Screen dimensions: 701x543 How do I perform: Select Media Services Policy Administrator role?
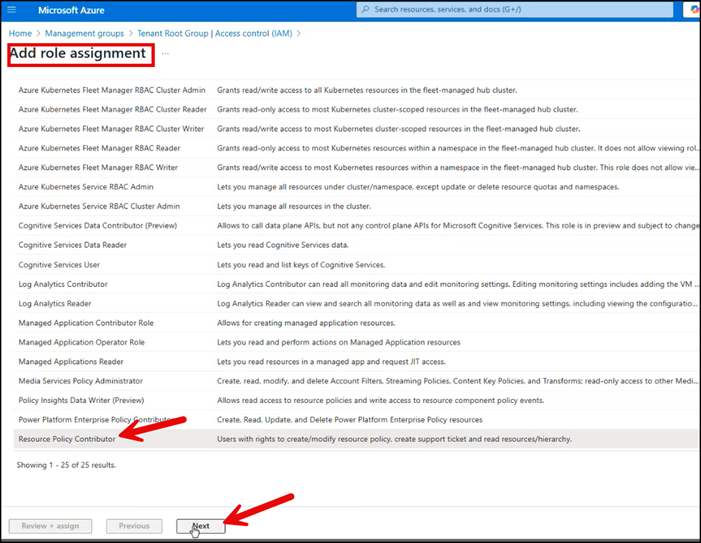coord(80,381)
